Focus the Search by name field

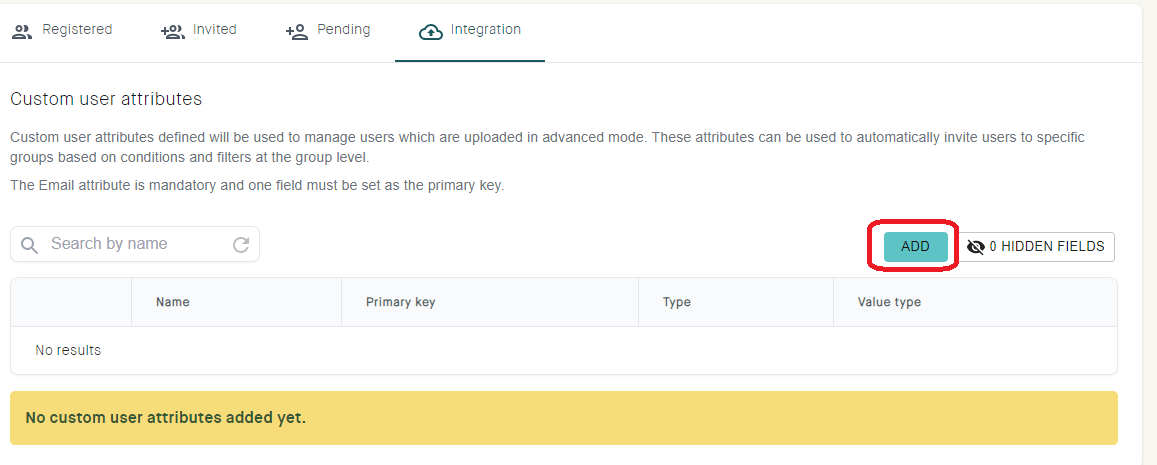[x=135, y=244]
